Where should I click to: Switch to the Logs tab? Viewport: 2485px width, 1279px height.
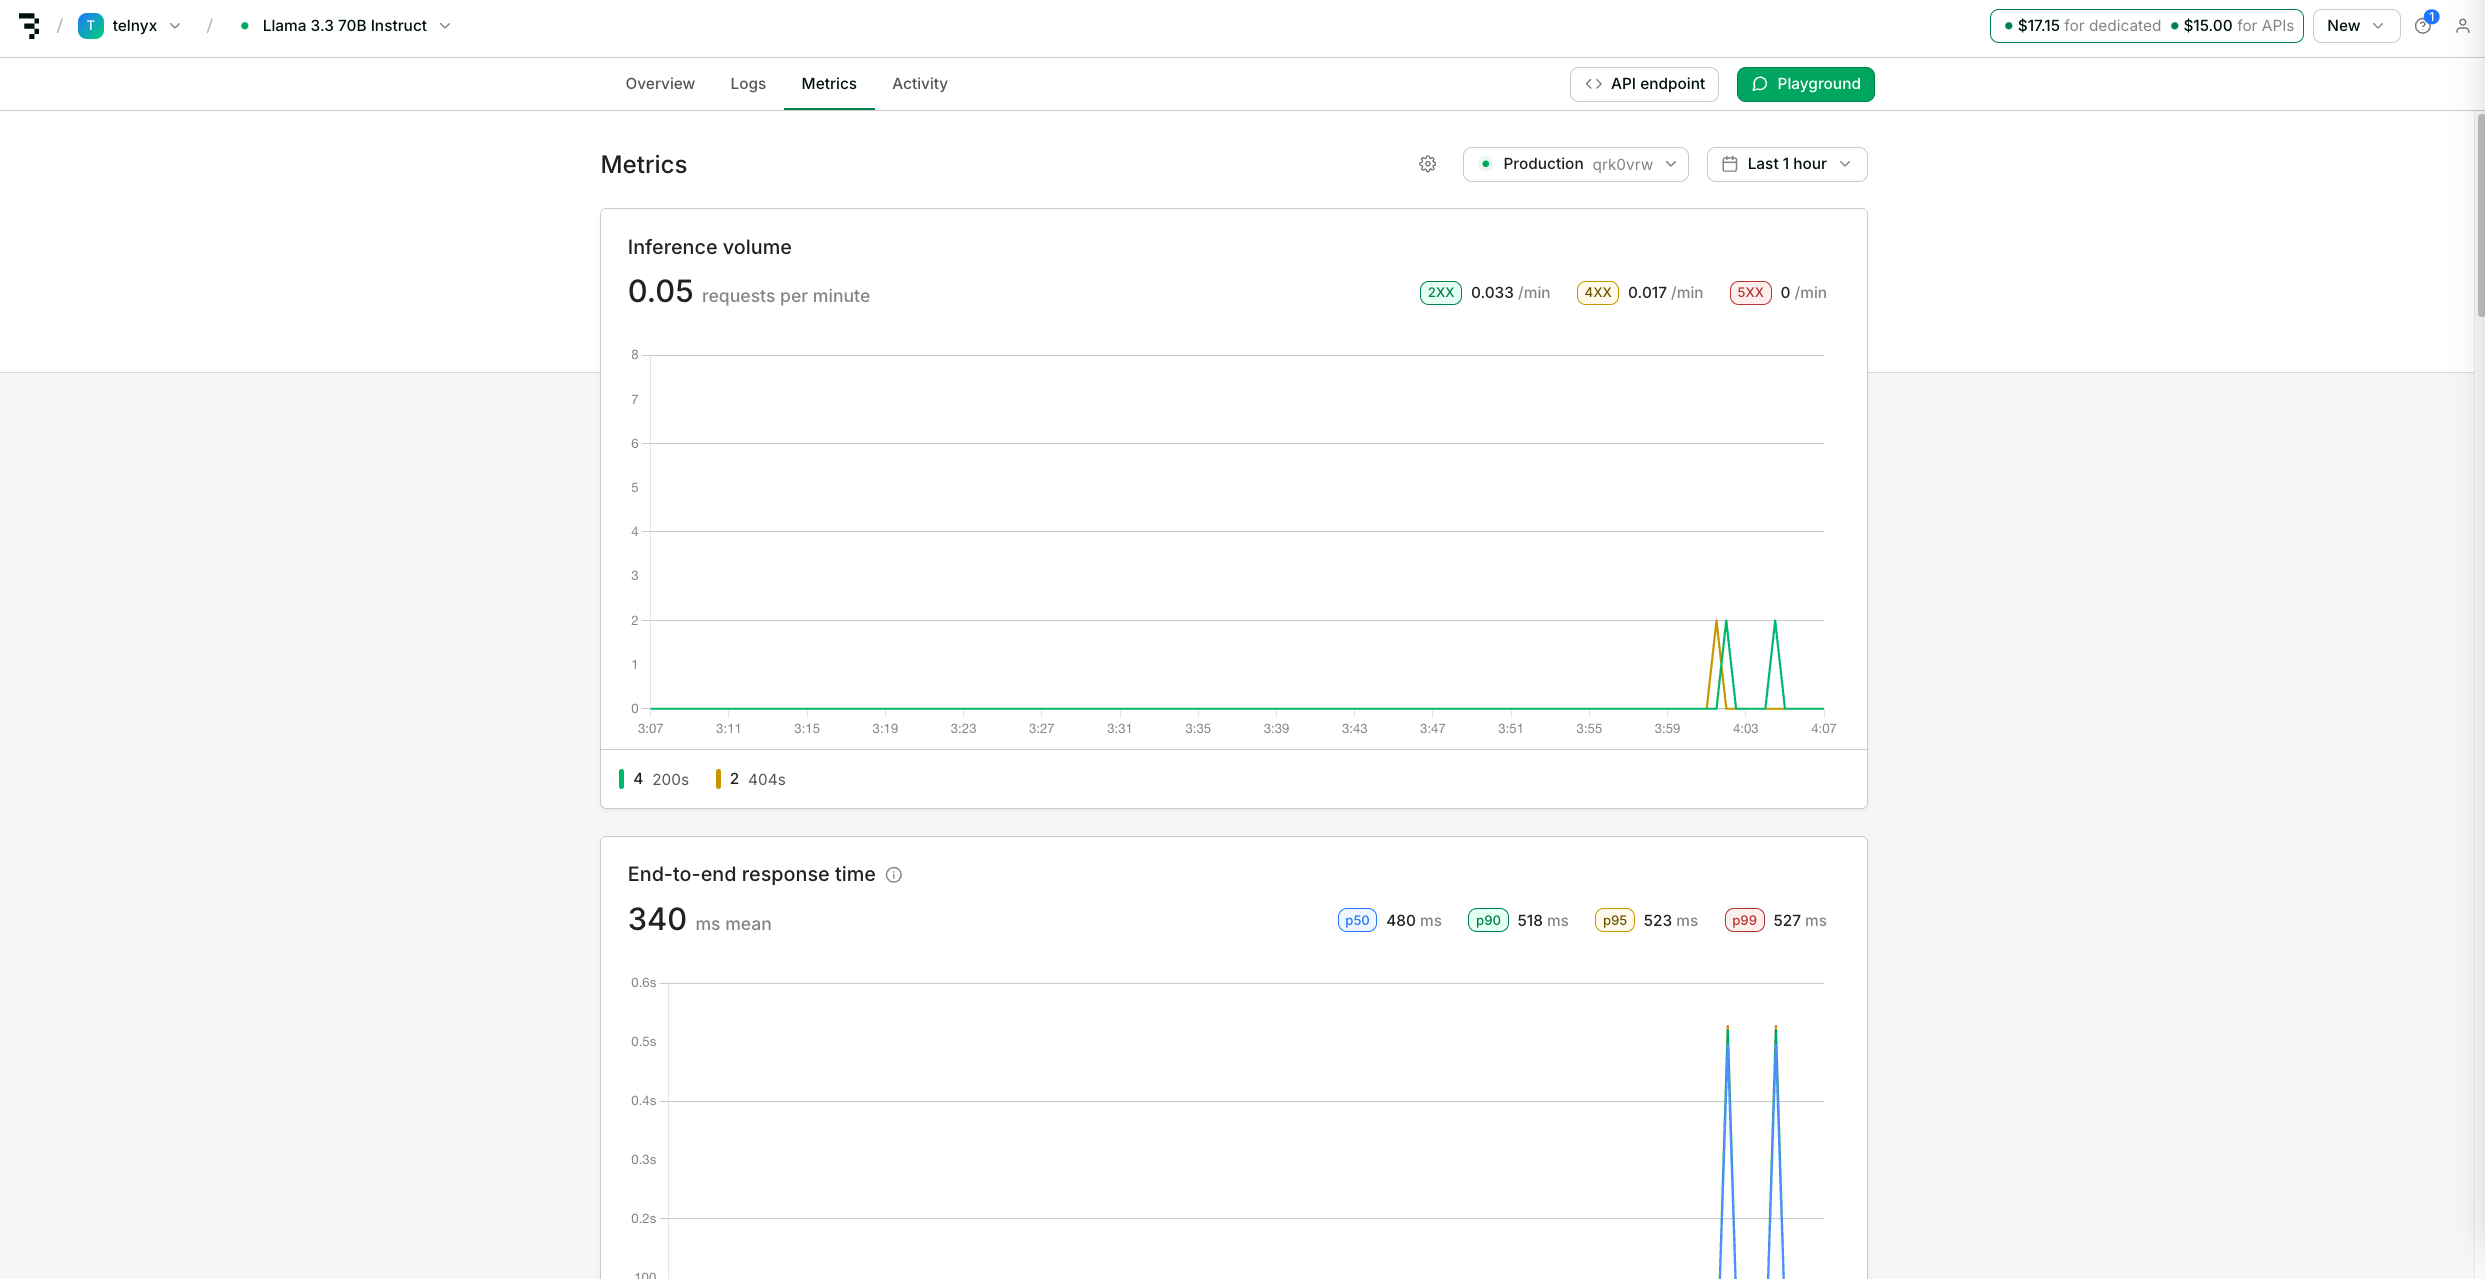pyautogui.click(x=748, y=84)
